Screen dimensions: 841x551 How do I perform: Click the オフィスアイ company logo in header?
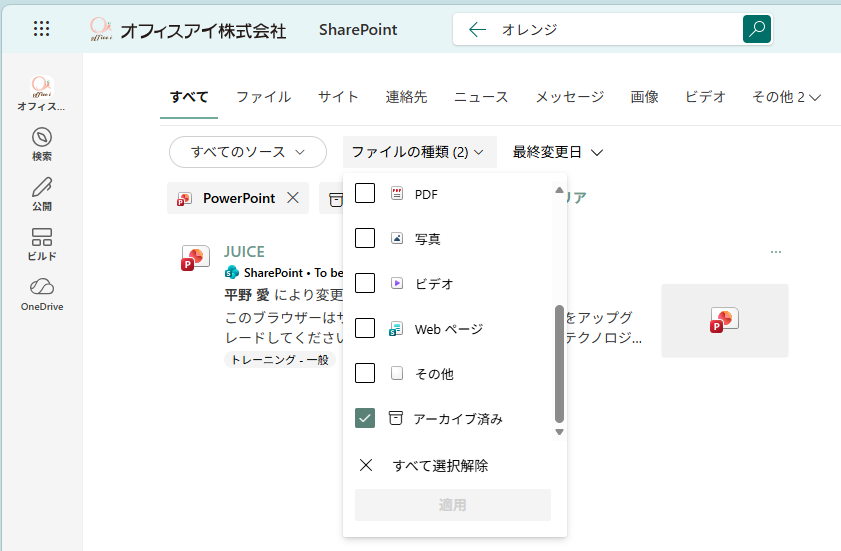click(101, 29)
